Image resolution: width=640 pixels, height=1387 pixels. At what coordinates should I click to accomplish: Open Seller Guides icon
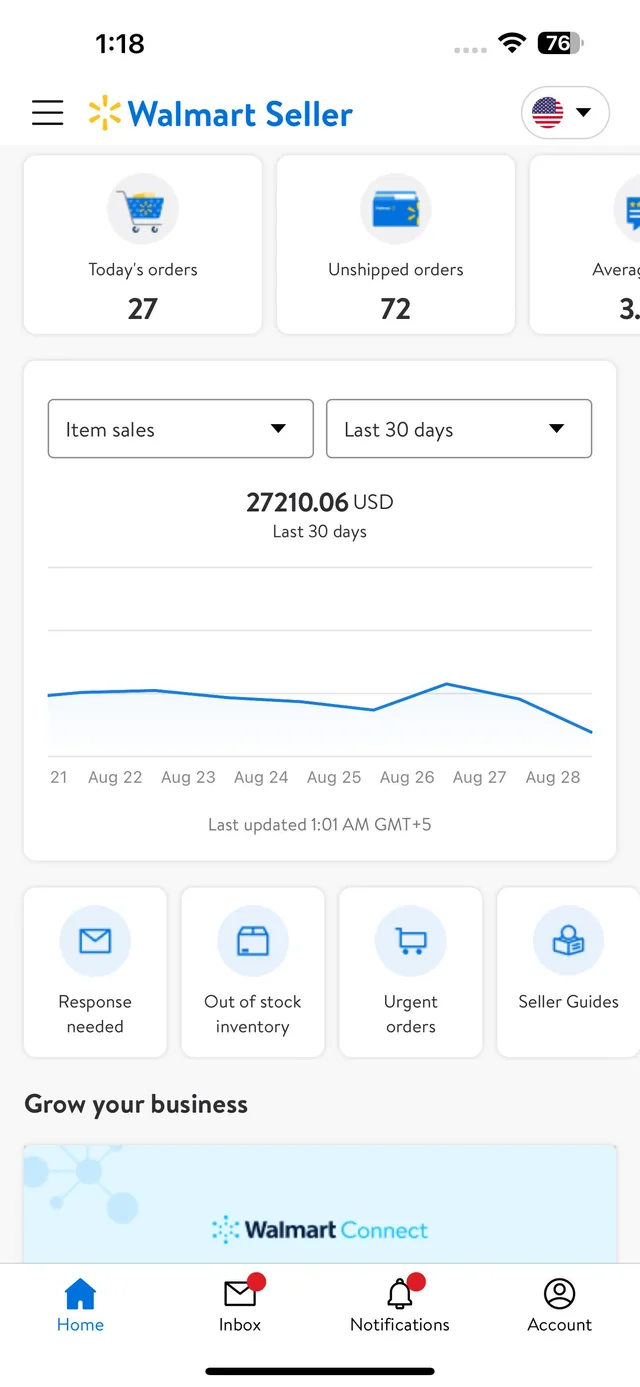tap(568, 941)
